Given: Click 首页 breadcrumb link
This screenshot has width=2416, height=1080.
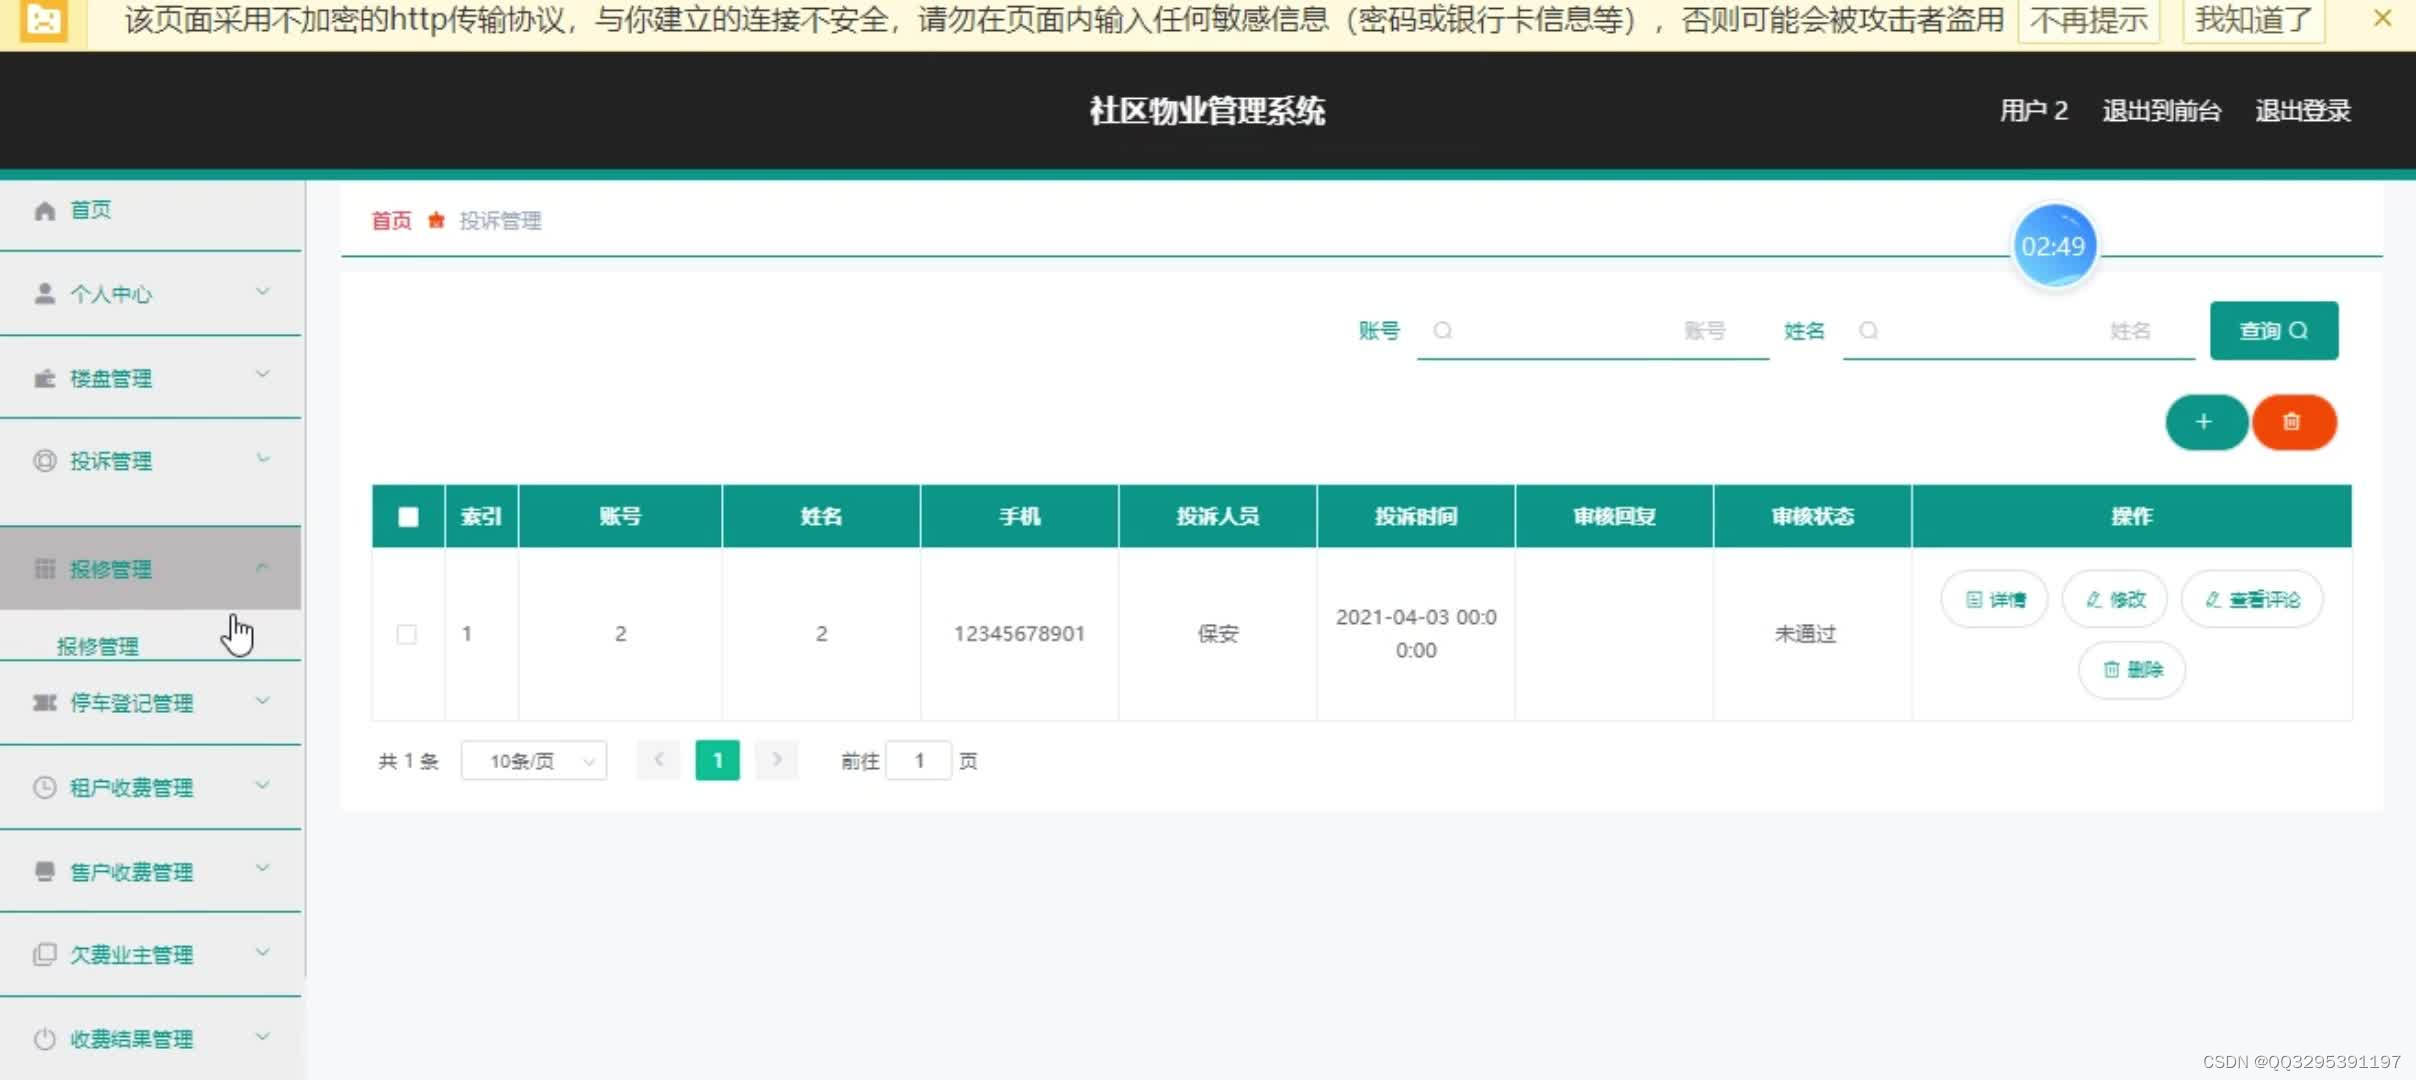Looking at the screenshot, I should click(x=391, y=220).
